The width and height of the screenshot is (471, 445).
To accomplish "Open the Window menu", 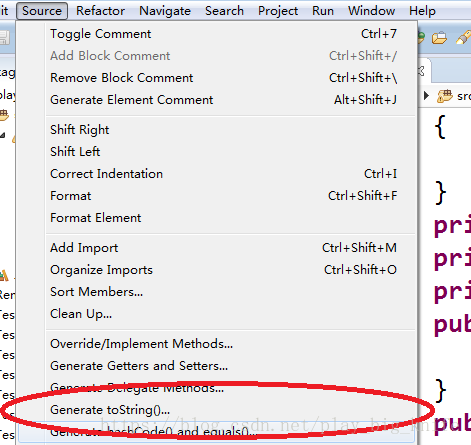I will coord(371,11).
